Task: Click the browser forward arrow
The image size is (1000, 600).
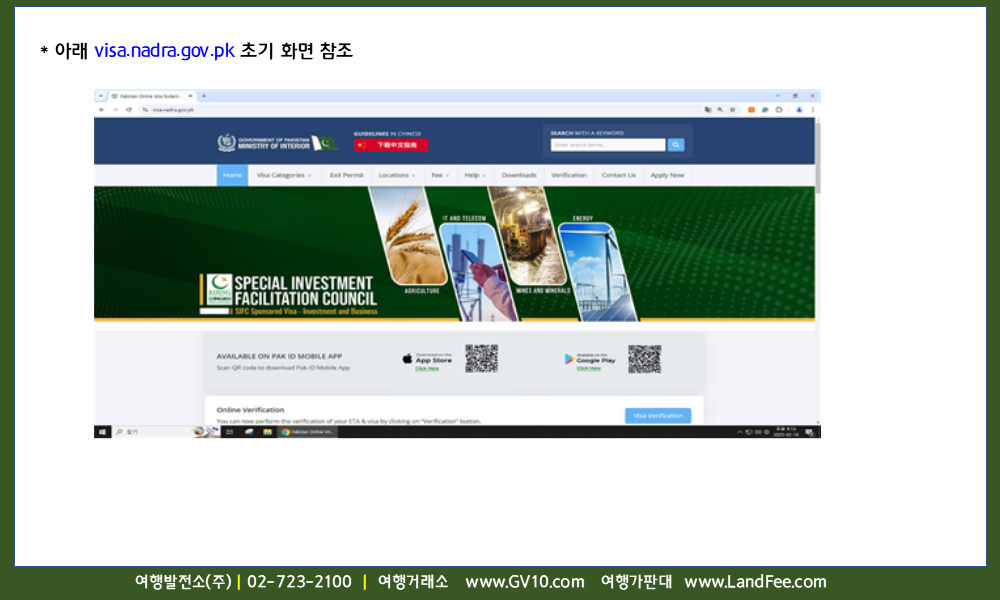Action: coord(115,110)
